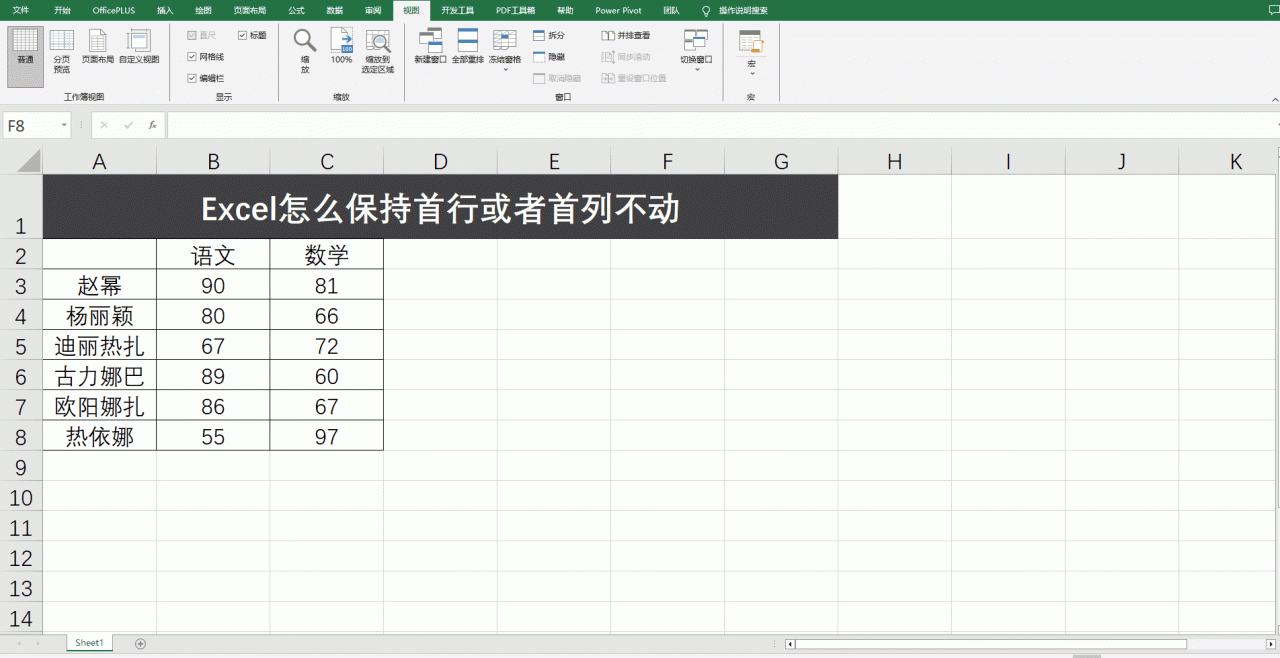The height and width of the screenshot is (658, 1280).
Task: Click the 宏 macros icon
Action: 751,42
